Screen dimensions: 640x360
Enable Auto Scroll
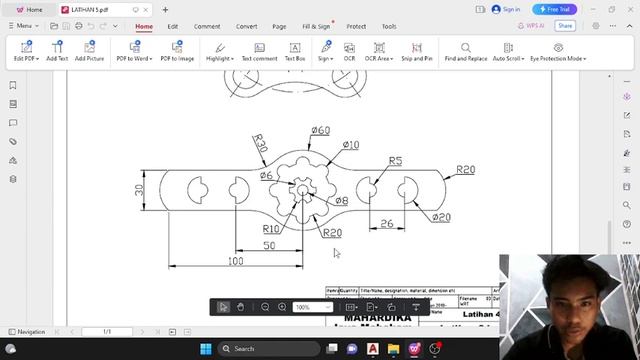coord(508,51)
